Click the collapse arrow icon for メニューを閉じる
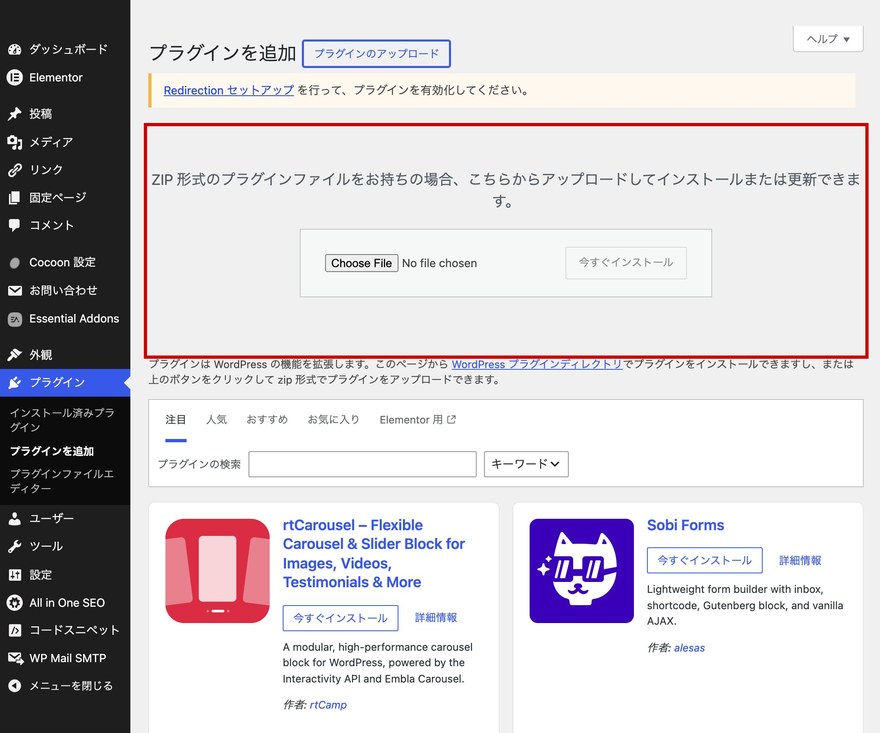The image size is (880, 733). [15, 686]
